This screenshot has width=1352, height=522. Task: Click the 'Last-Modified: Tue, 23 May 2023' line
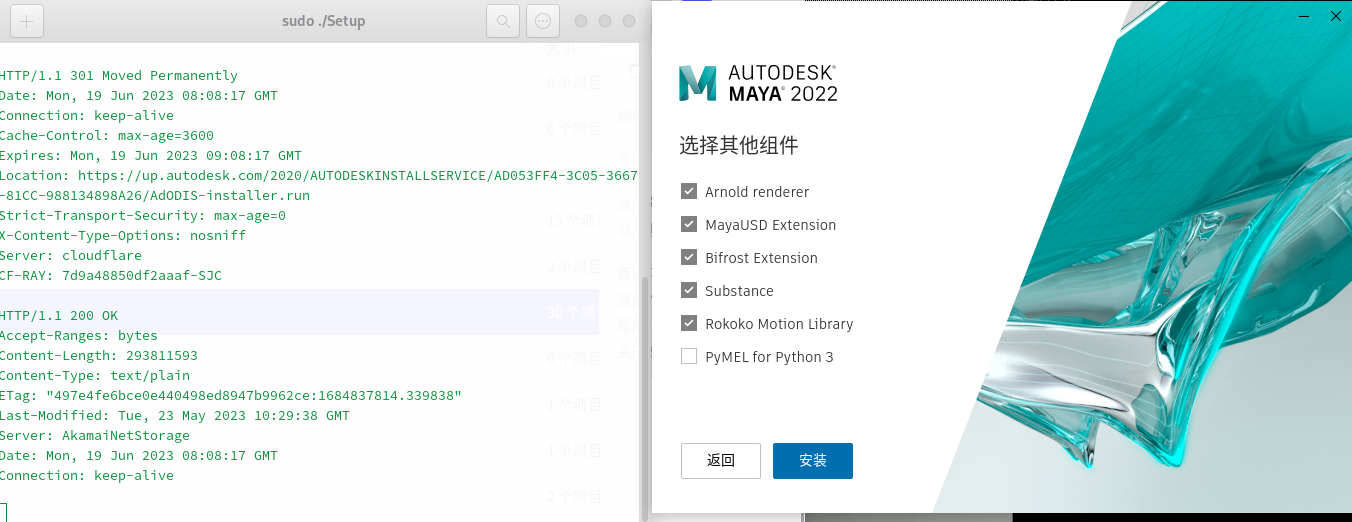(x=175, y=415)
